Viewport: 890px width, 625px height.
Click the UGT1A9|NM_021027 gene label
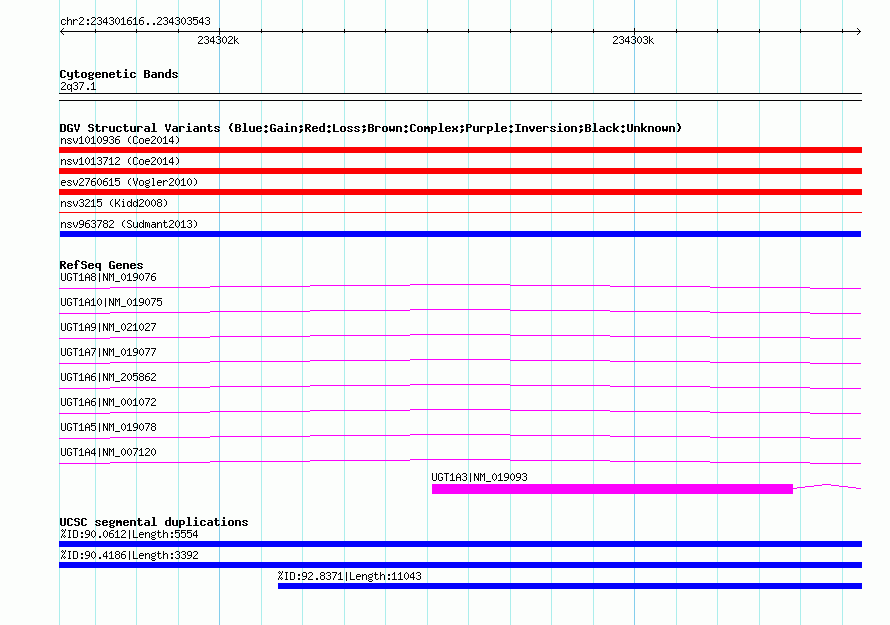108,328
